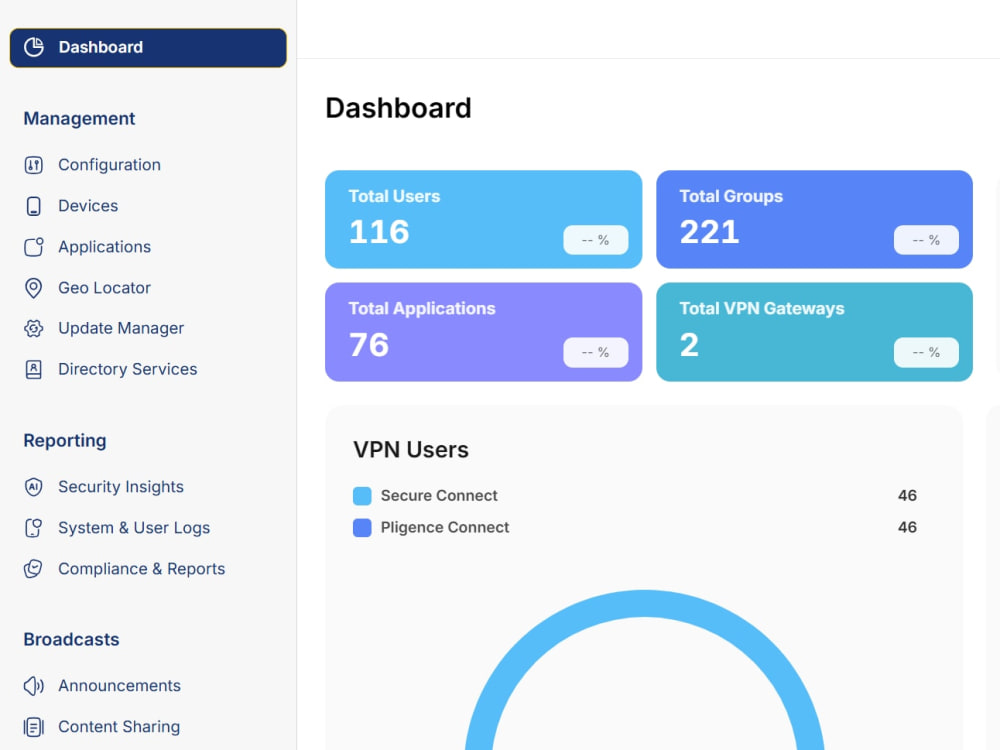The image size is (1000, 750).
Task: Click the Pligence Connect count 46
Action: tap(907, 527)
